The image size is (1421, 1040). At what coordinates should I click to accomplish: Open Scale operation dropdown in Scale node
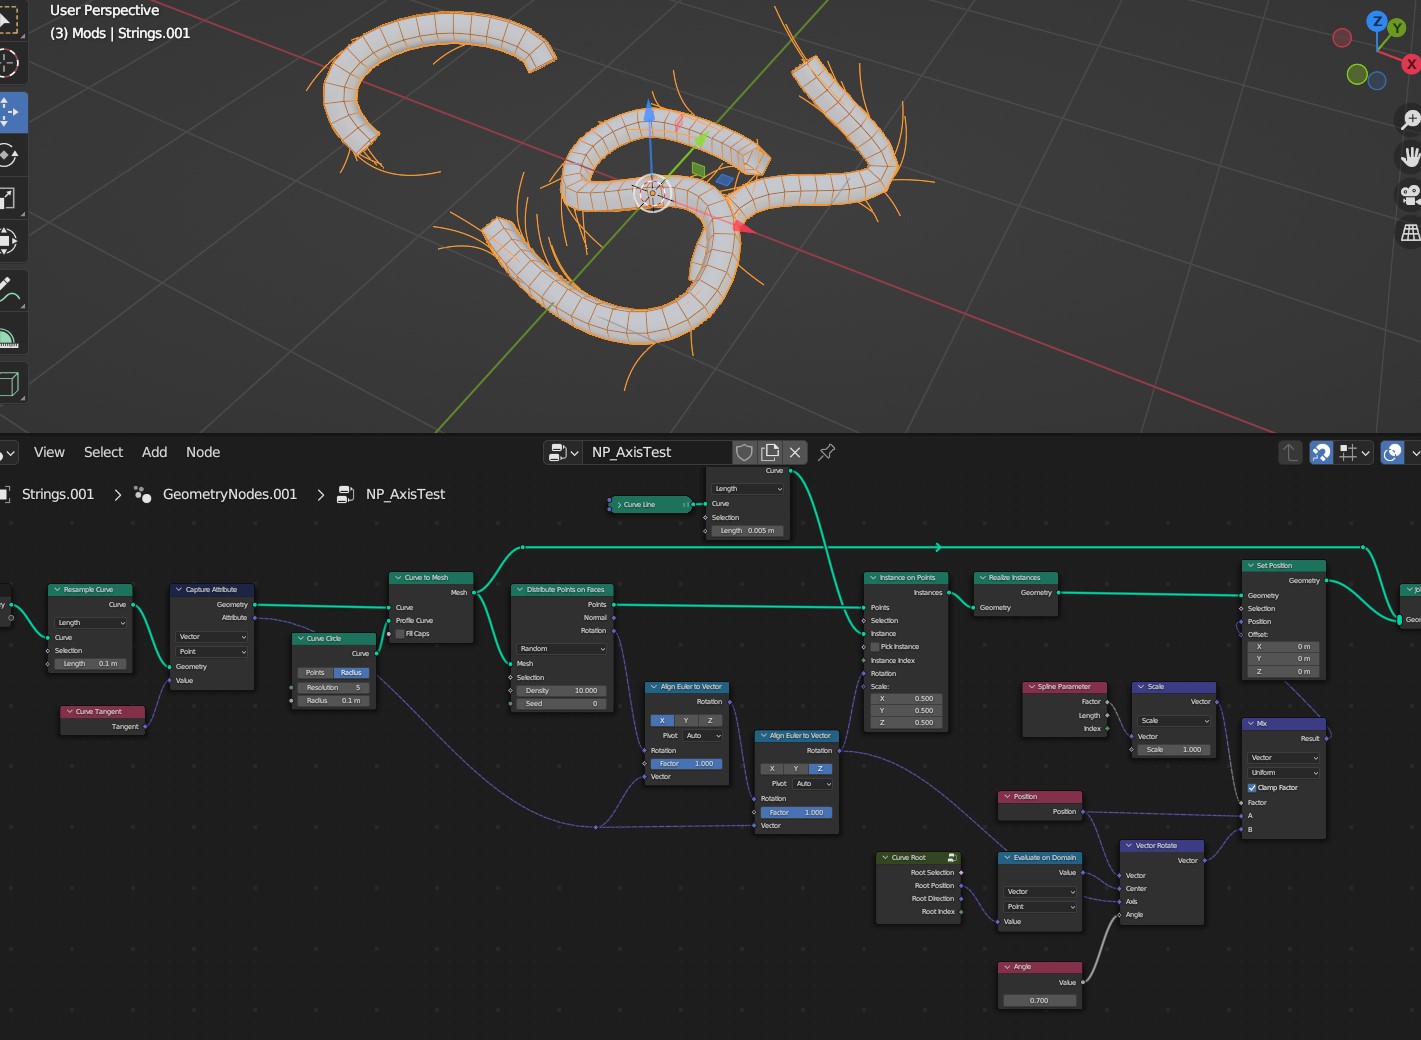(1175, 721)
